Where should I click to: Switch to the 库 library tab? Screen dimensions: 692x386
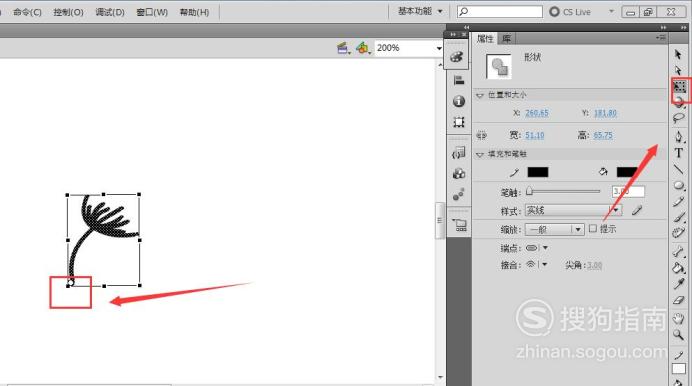point(506,39)
